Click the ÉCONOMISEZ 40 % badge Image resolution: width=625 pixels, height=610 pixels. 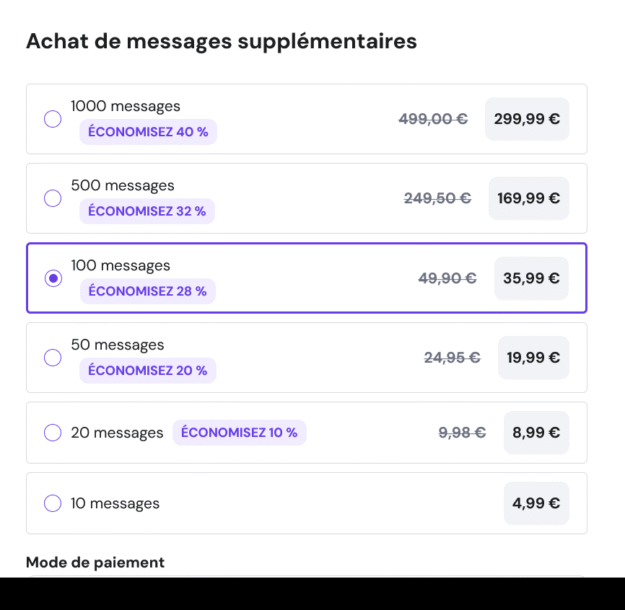pos(148,132)
